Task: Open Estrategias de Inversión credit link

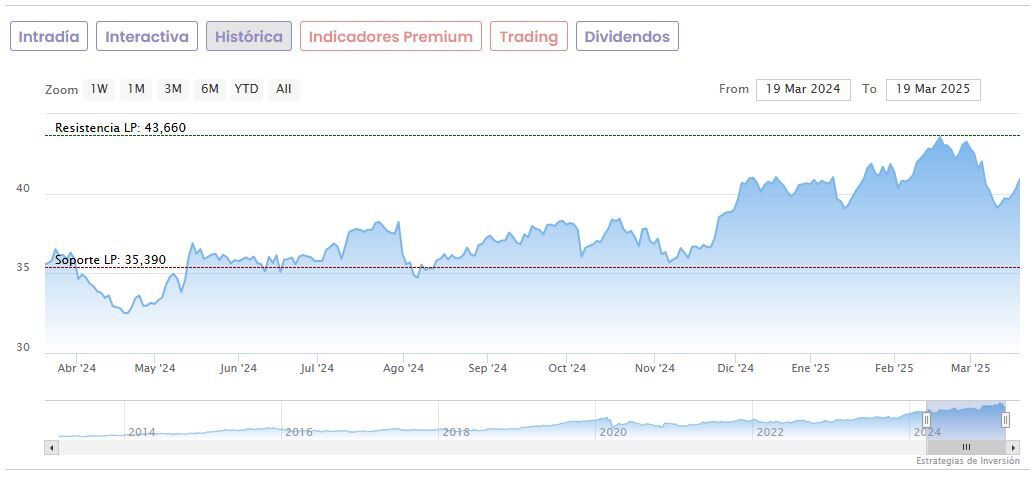Action: [967, 461]
